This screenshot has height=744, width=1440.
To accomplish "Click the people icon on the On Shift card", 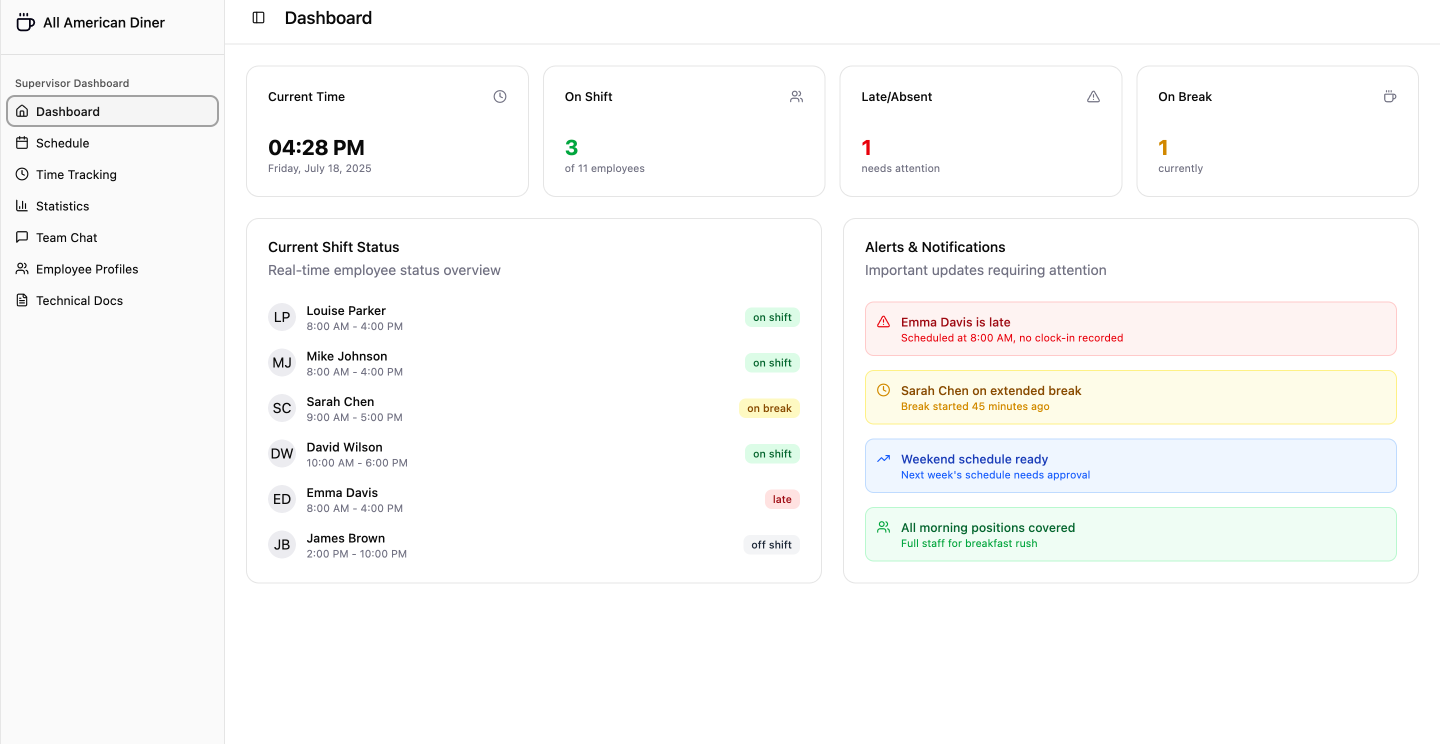I will tap(796, 96).
